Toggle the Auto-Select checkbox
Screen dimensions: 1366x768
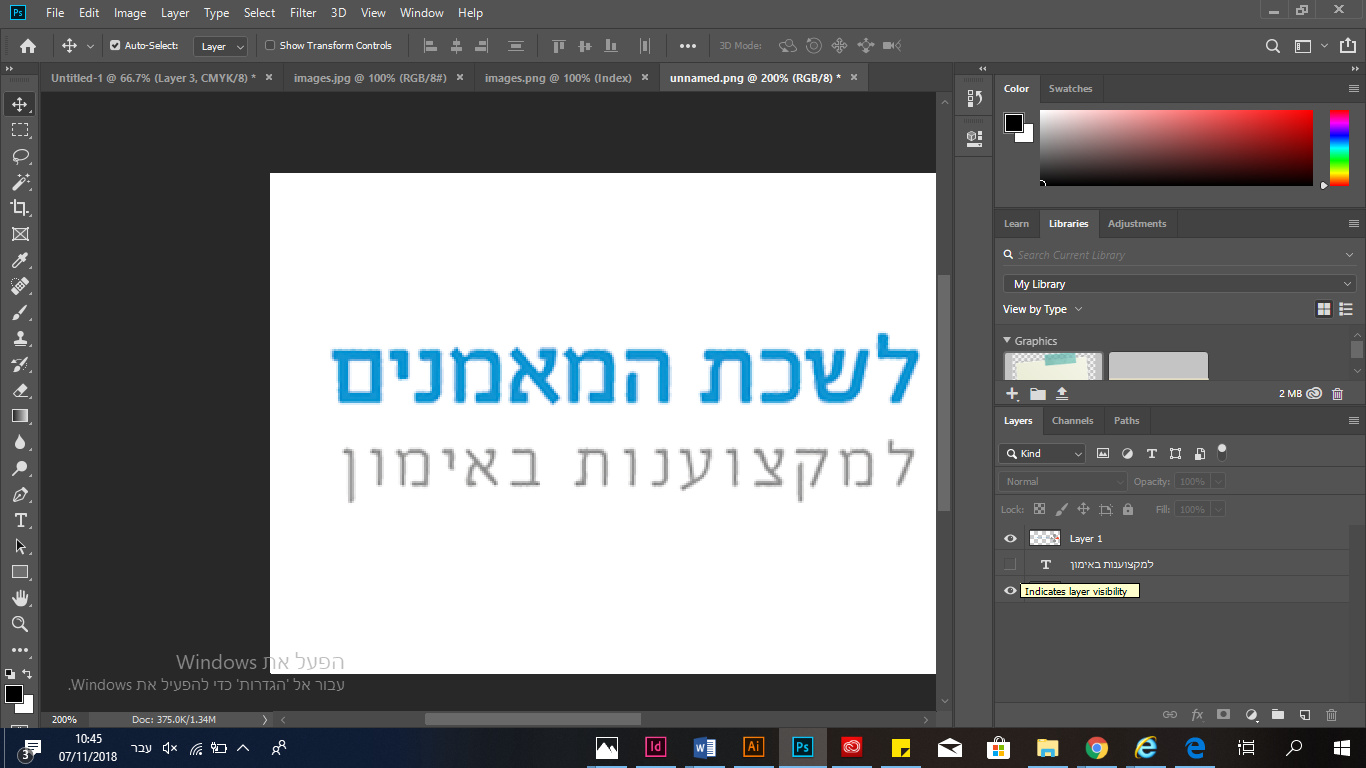point(115,46)
